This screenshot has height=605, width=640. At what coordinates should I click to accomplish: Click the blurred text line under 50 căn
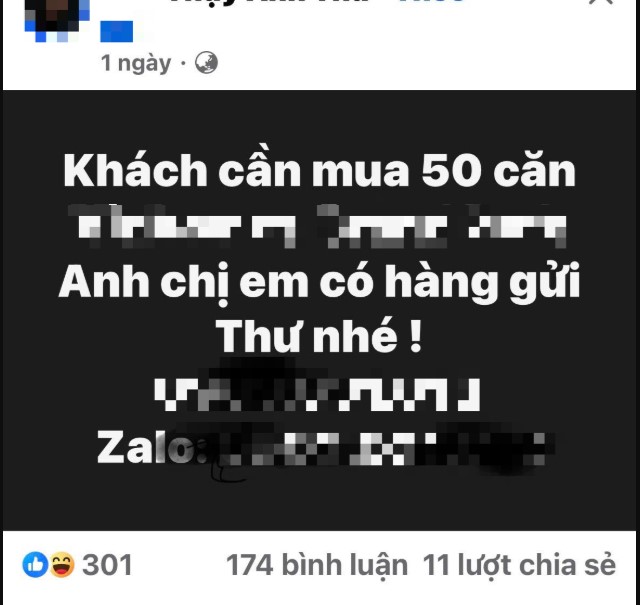(318, 226)
